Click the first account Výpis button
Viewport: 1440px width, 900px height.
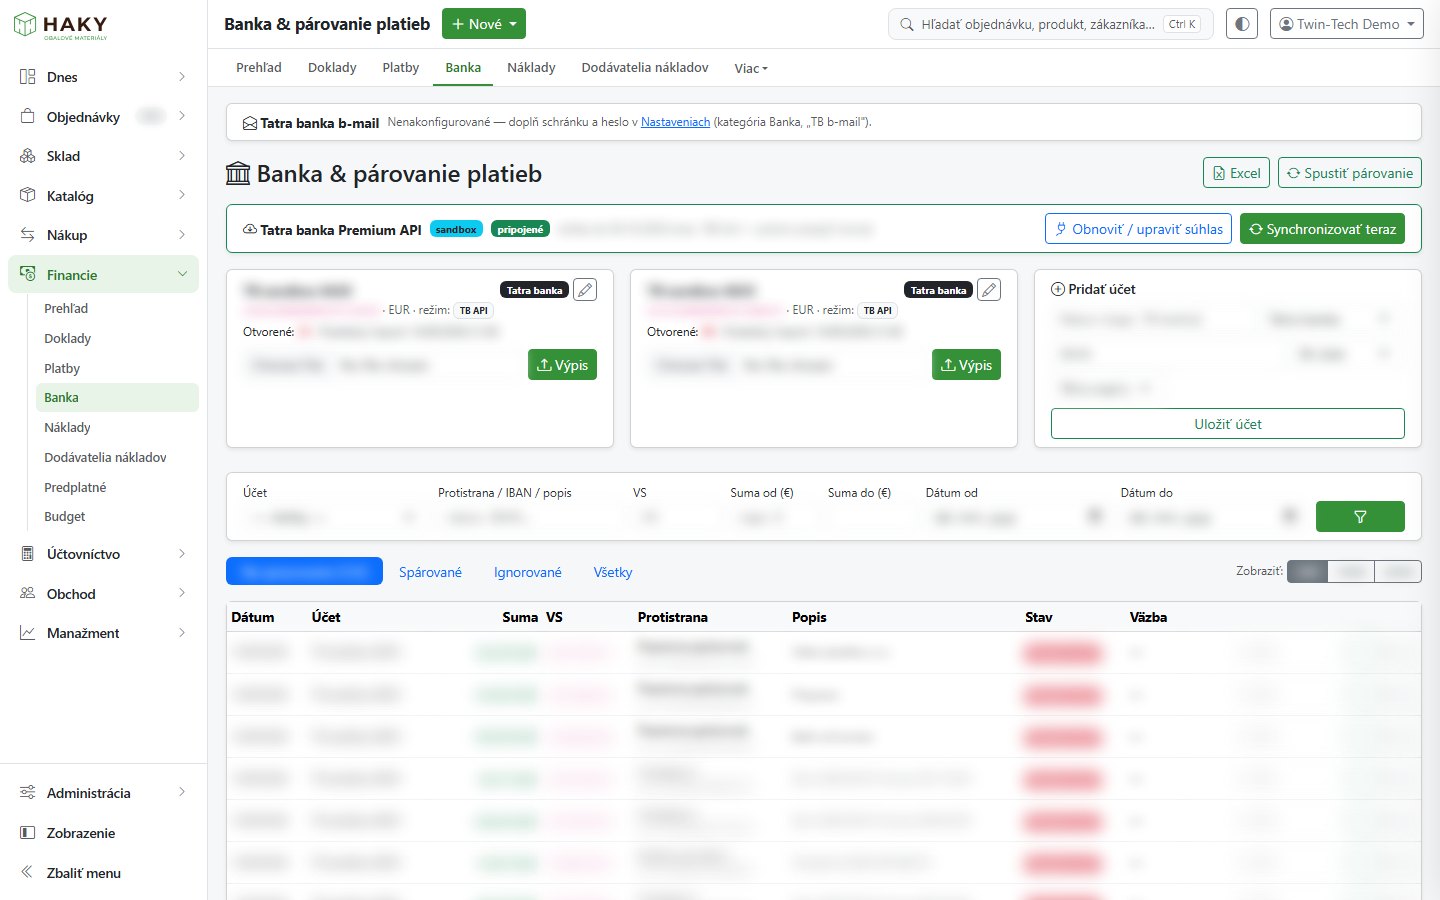pyautogui.click(x=562, y=365)
